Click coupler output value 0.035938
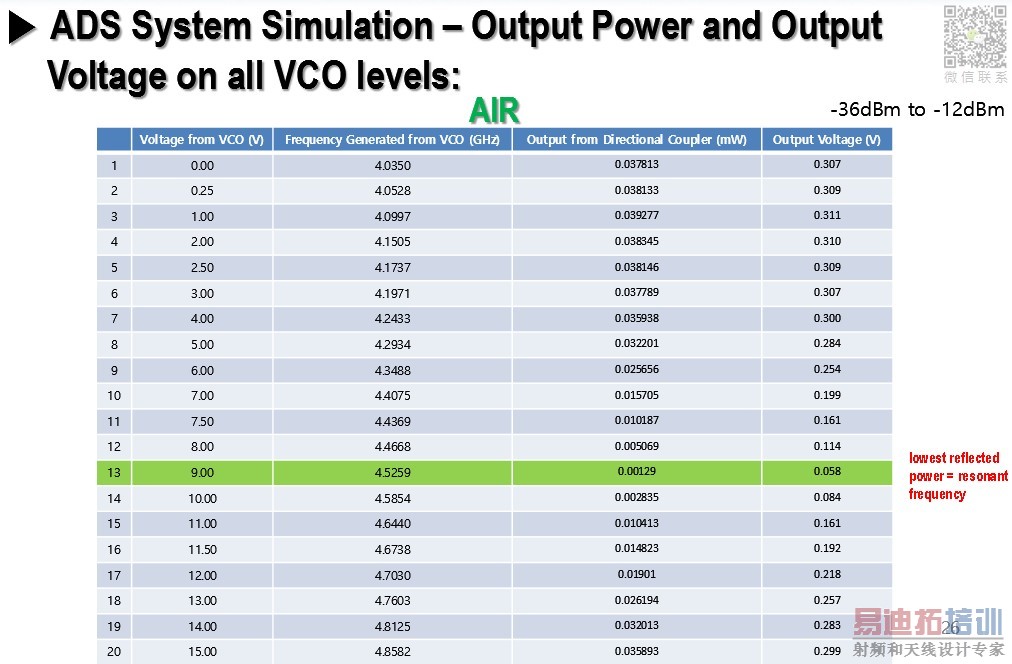 point(636,317)
